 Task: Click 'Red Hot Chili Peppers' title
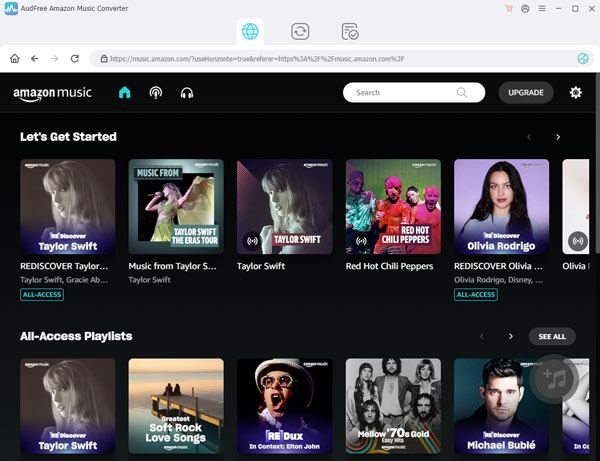(389, 266)
